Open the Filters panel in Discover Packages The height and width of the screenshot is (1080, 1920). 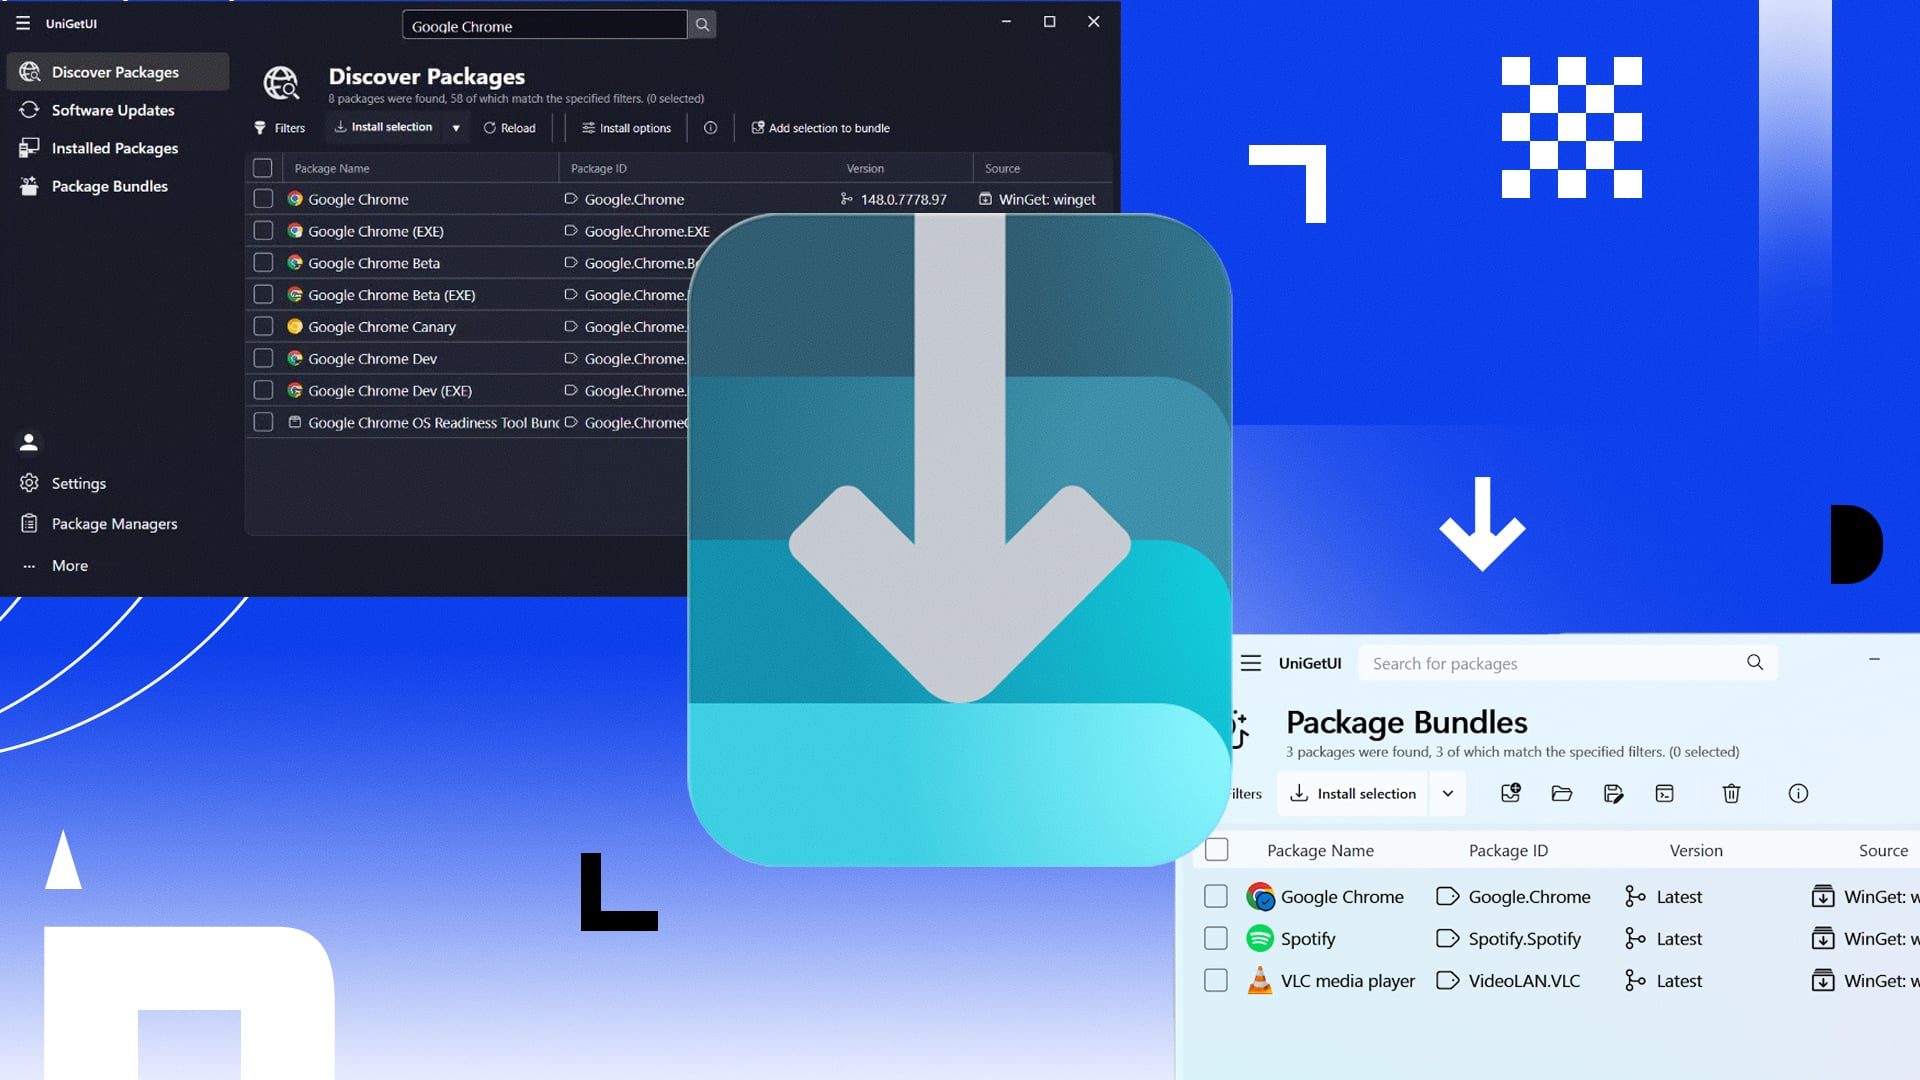(x=279, y=128)
